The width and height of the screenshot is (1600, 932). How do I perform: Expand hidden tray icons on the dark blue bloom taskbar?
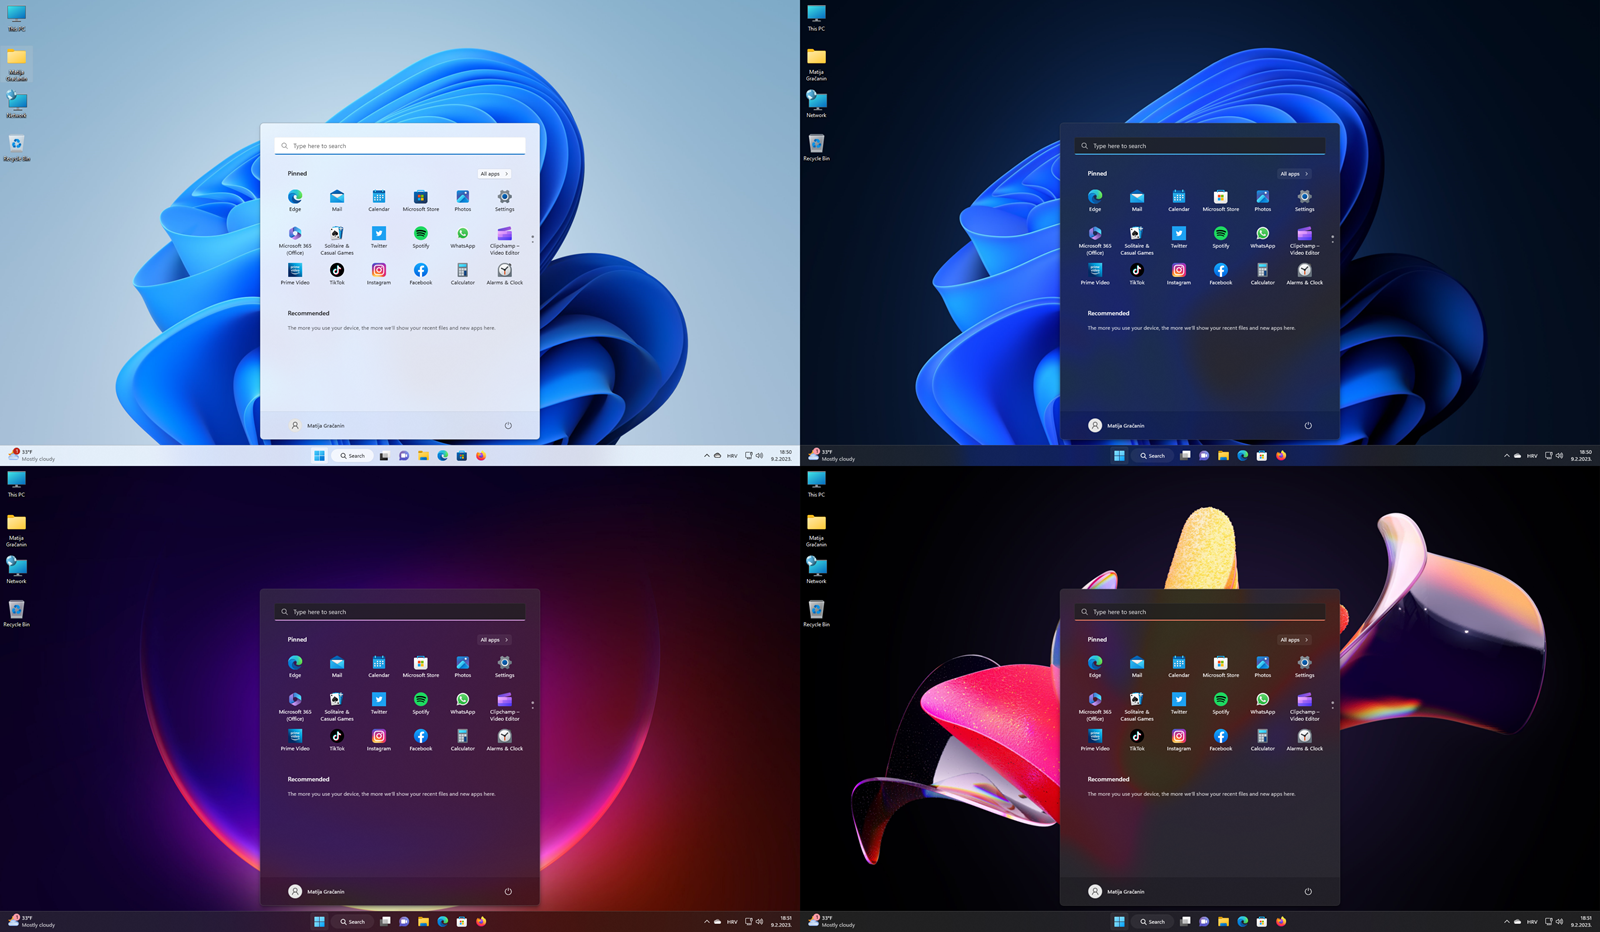coord(1506,455)
